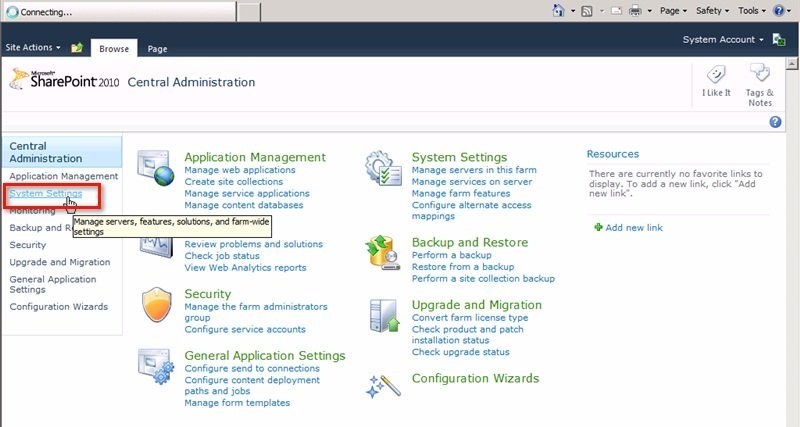
Task: Click Manage services on server link
Action: coord(472,182)
